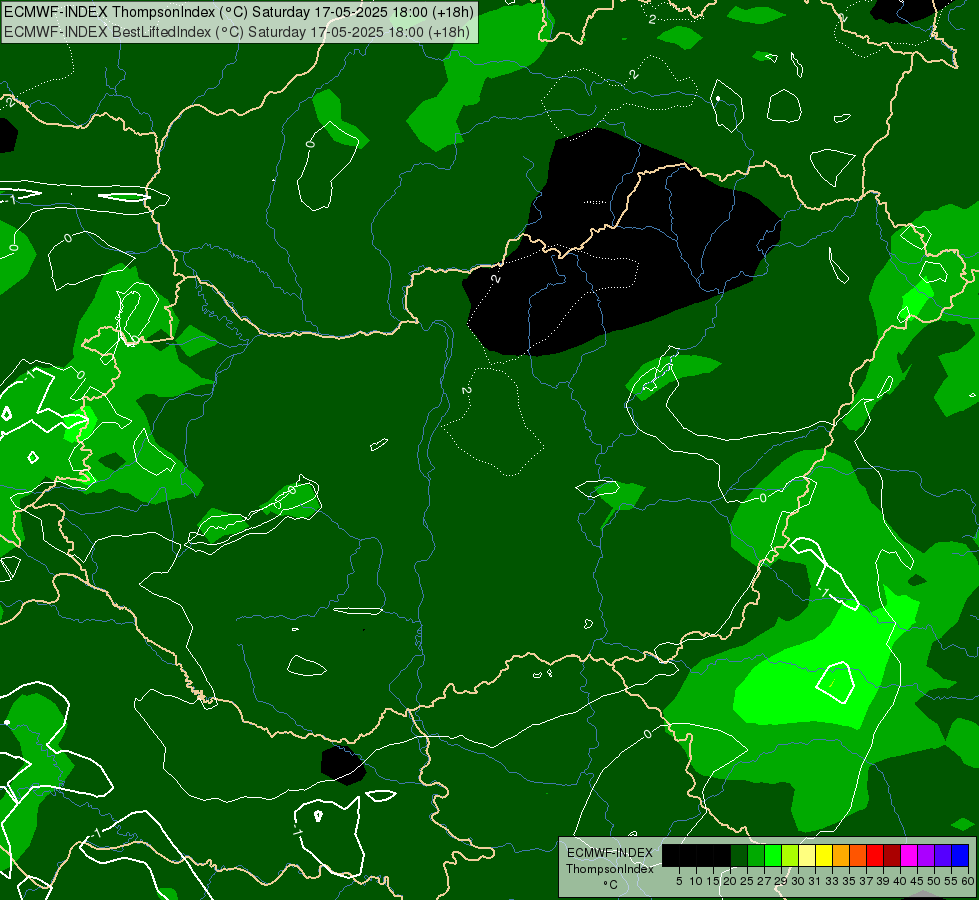Click the legend tick label 37
The image size is (979, 900).
(867, 881)
